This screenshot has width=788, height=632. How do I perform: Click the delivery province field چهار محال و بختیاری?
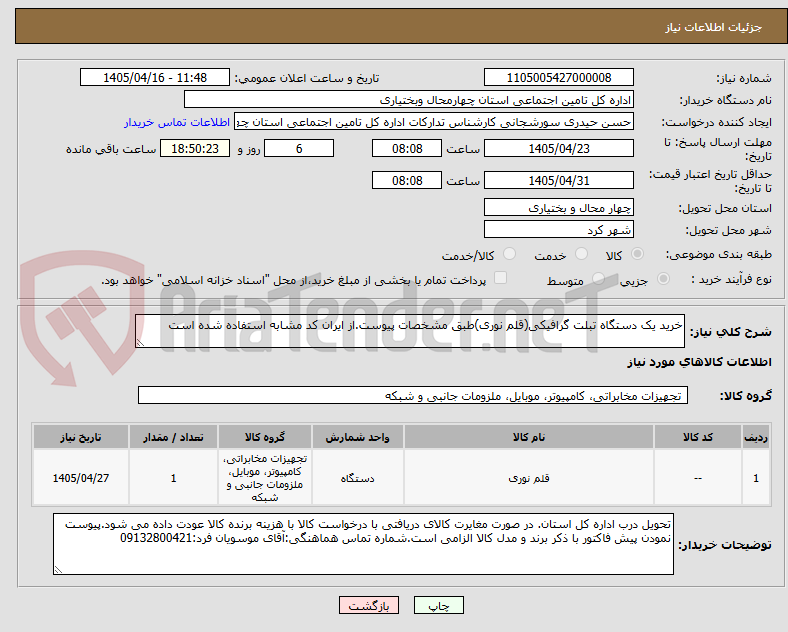click(x=558, y=207)
